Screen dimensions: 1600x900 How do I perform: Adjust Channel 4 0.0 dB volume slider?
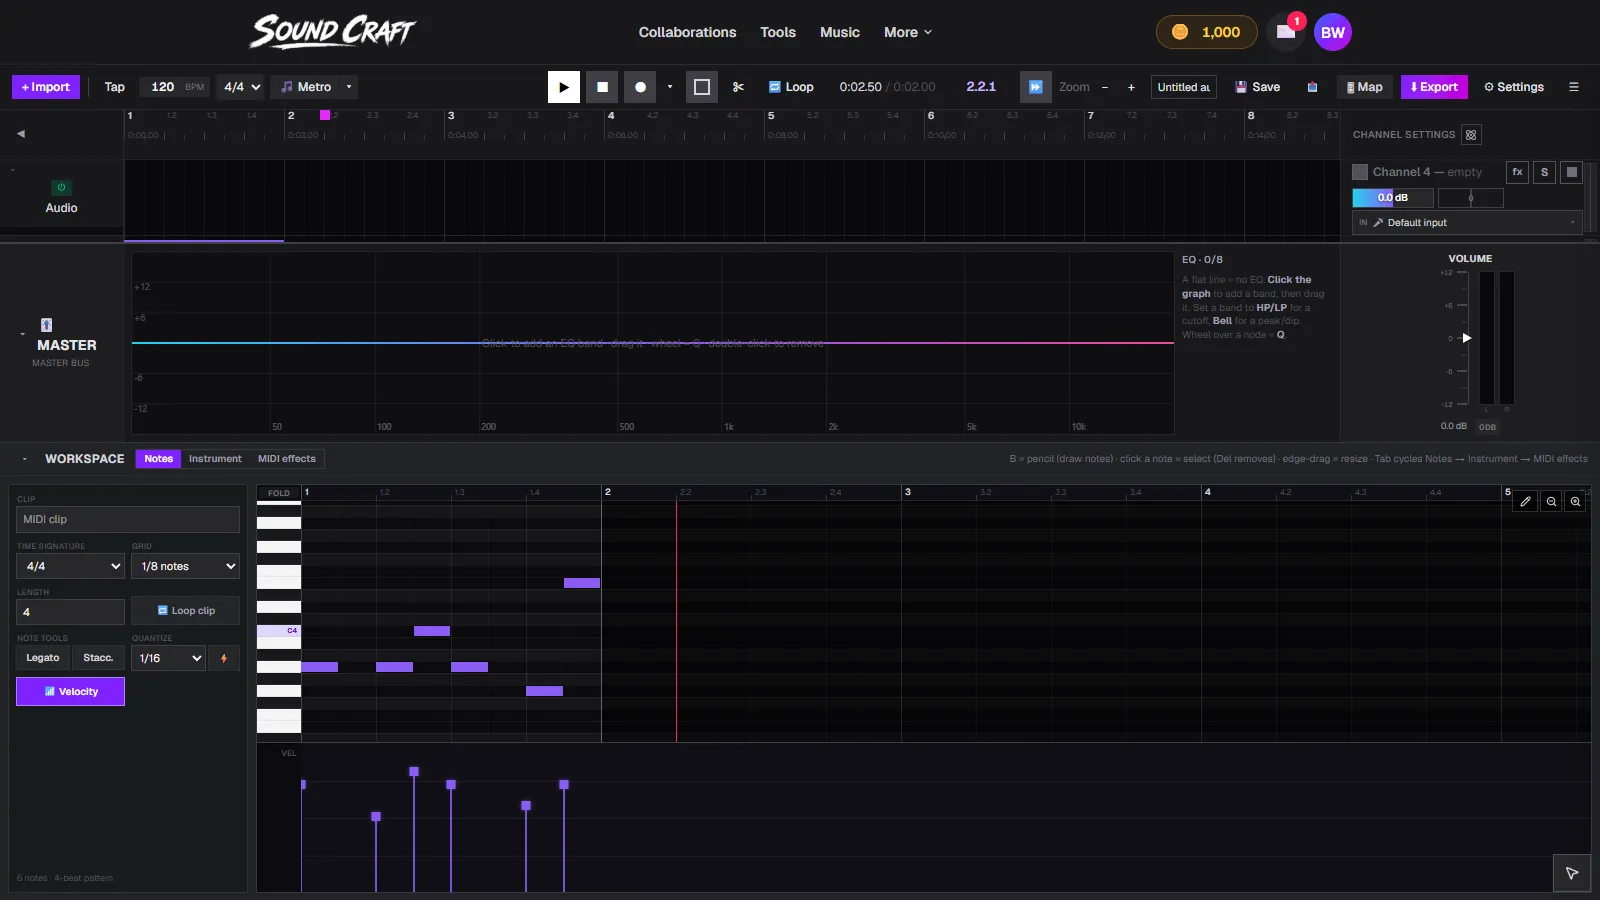coord(1393,198)
